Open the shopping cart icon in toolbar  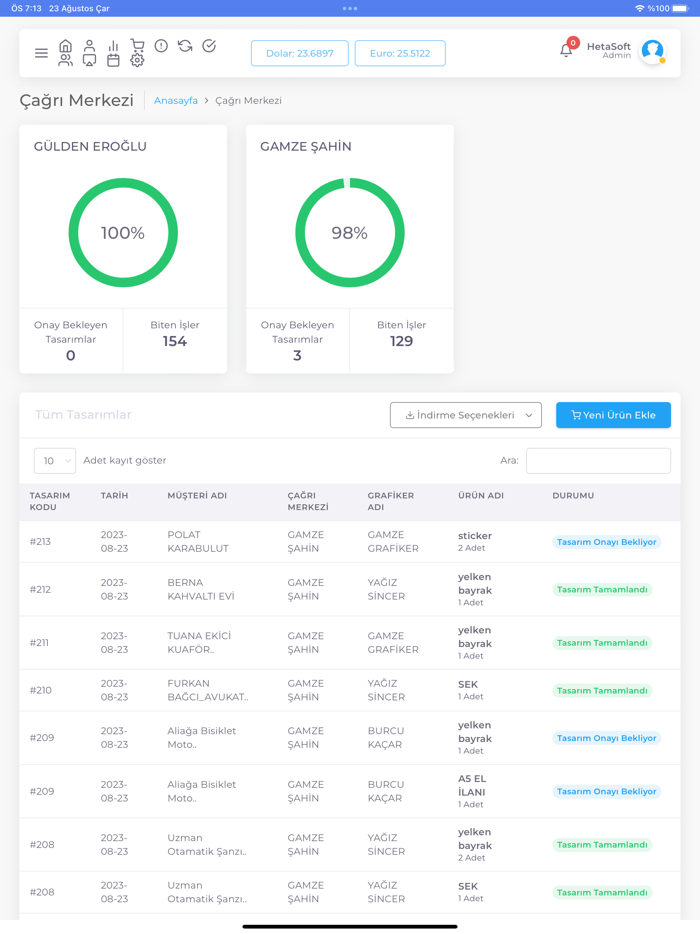pos(137,46)
